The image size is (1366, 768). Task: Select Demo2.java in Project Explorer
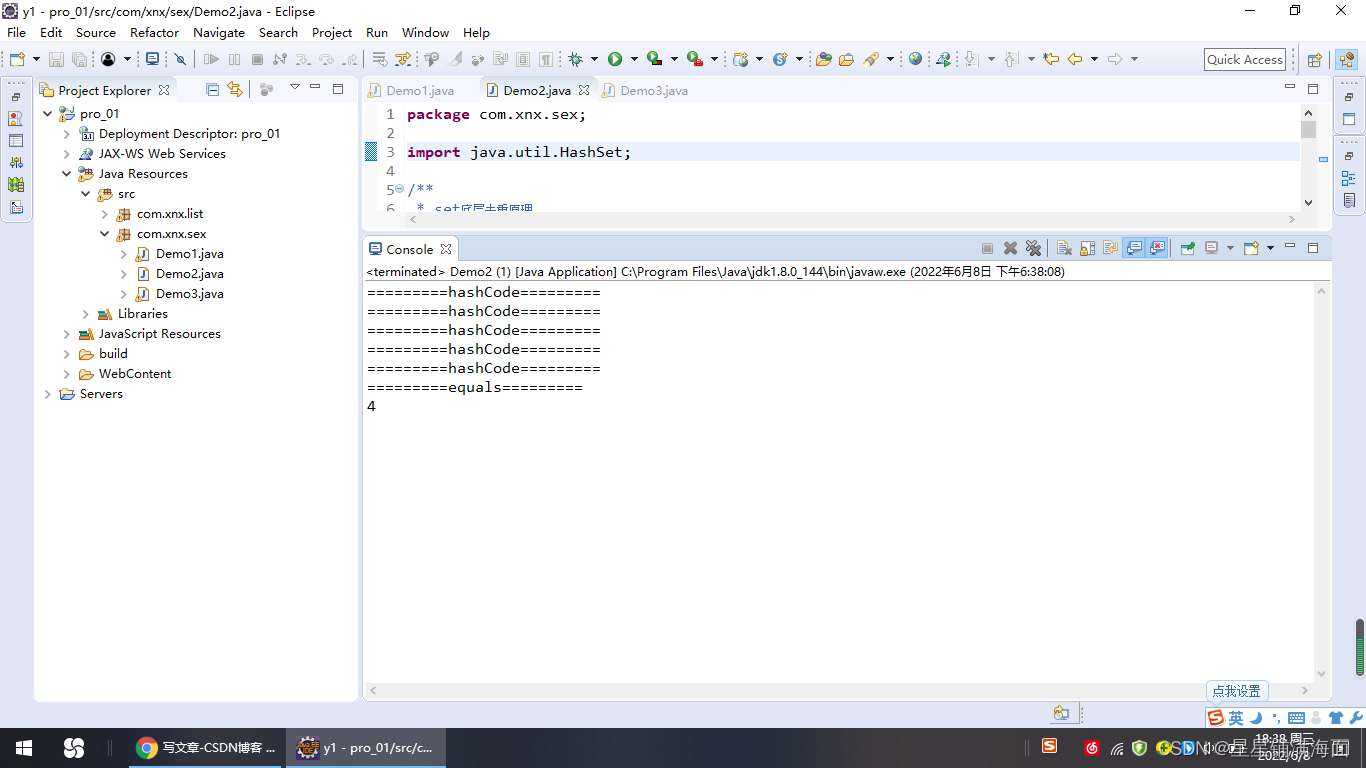[x=189, y=274]
